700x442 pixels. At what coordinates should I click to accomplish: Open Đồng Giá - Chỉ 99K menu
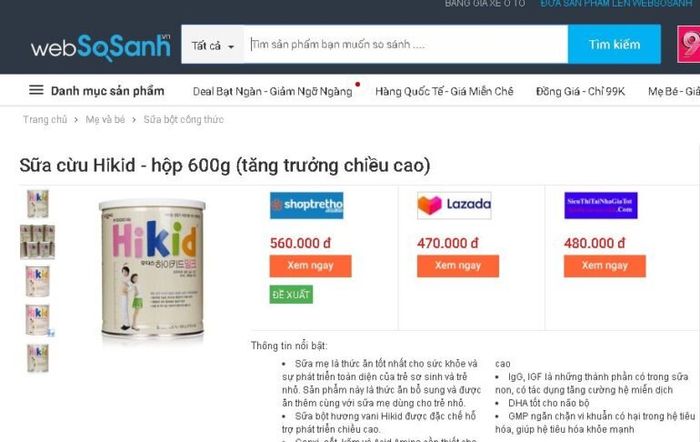click(x=580, y=92)
